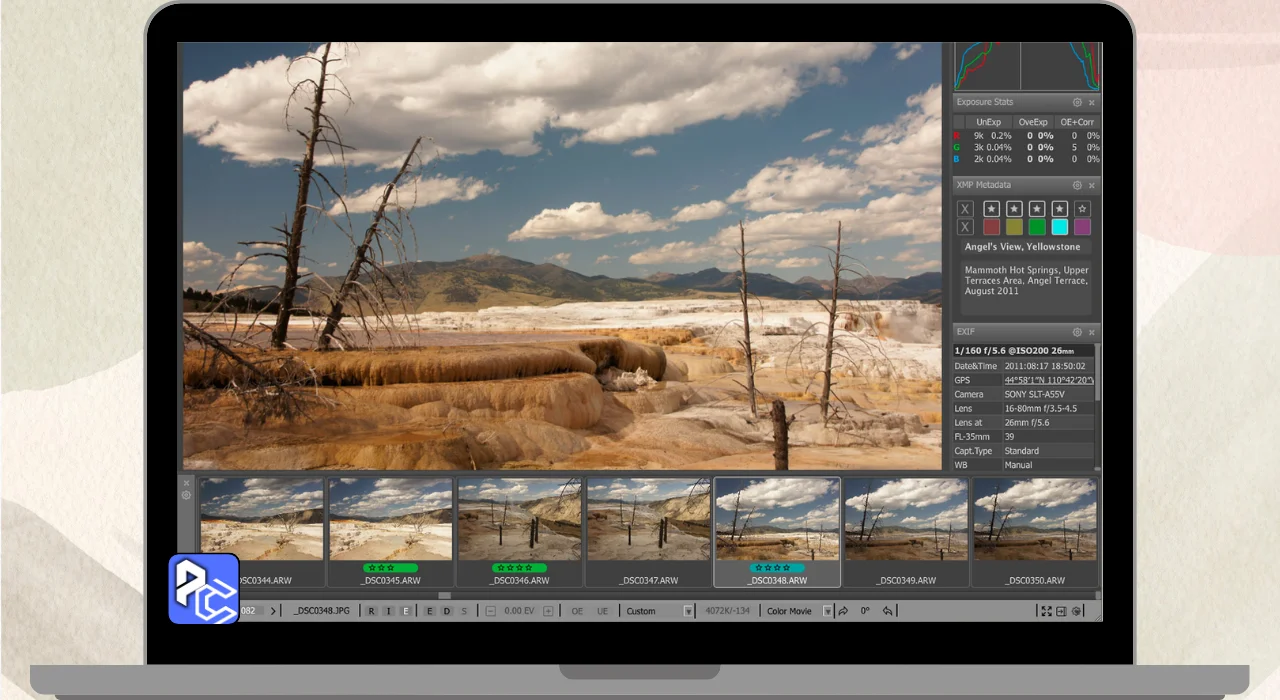This screenshot has height=700, width=1280.
Task: Increase exposure with plus button
Action: tap(548, 611)
